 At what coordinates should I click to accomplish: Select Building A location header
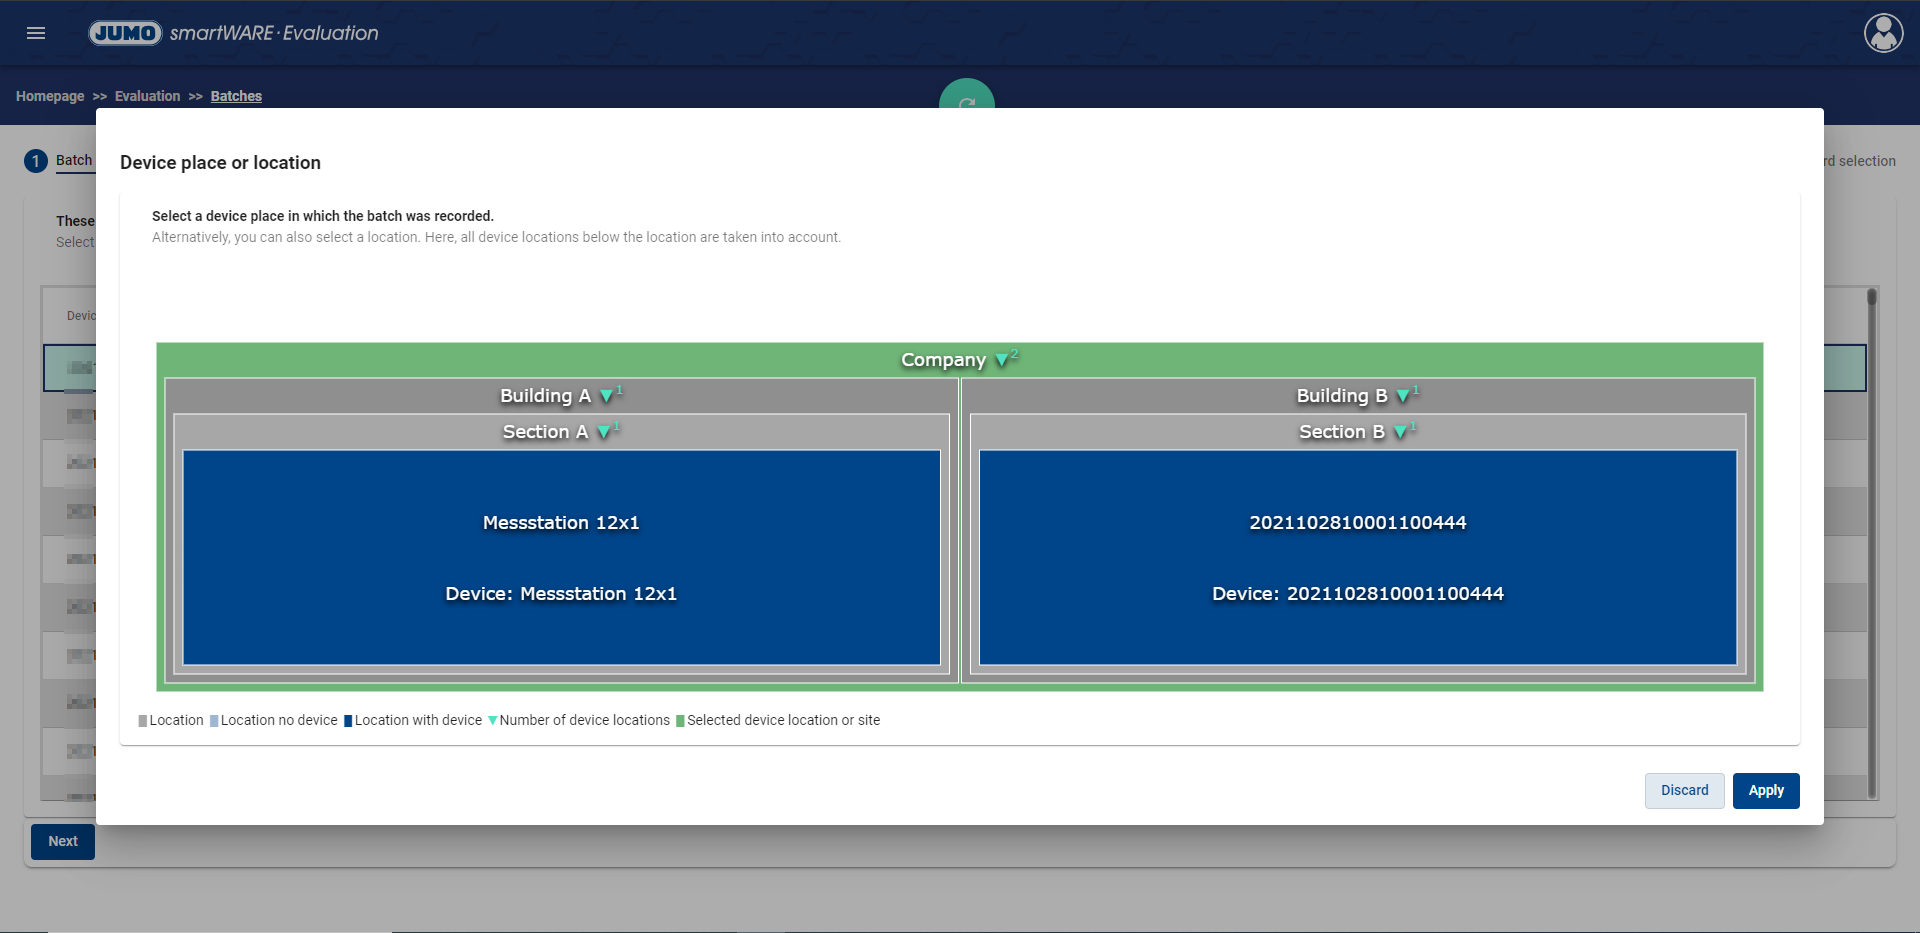pos(545,396)
